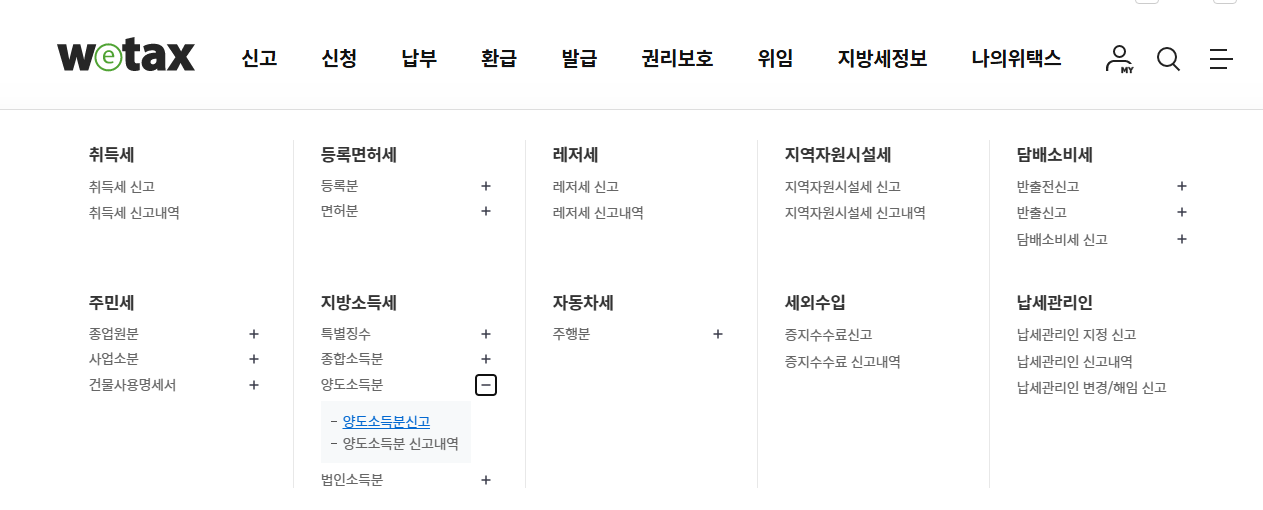Expand the 반출전신고 plus icon

coord(1182,186)
